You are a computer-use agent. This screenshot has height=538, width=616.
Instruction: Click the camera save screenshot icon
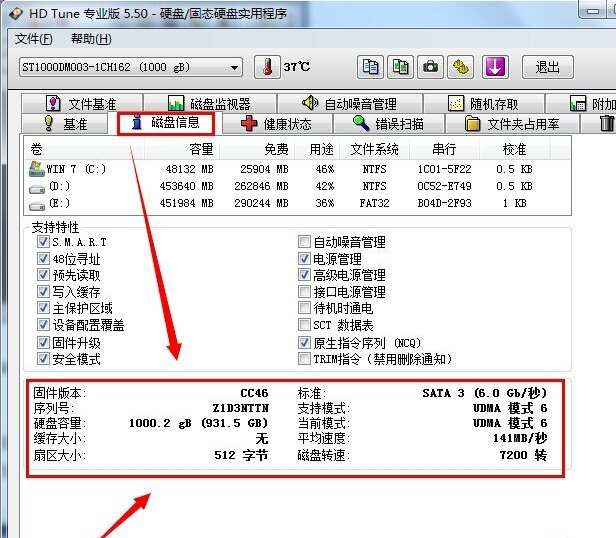(430, 67)
